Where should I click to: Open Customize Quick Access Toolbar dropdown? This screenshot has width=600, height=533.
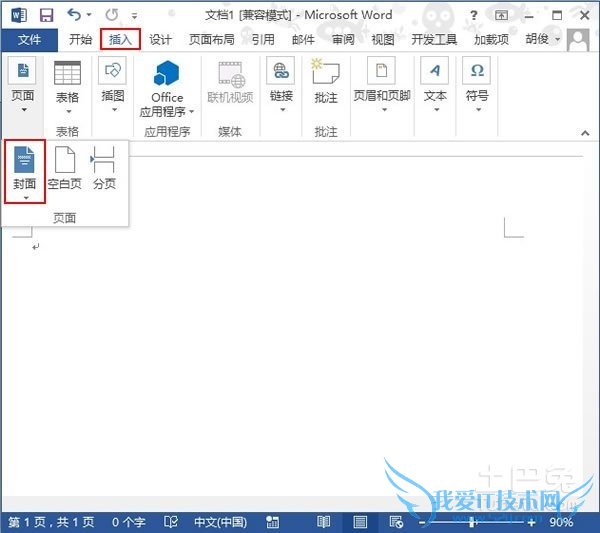click(x=134, y=16)
